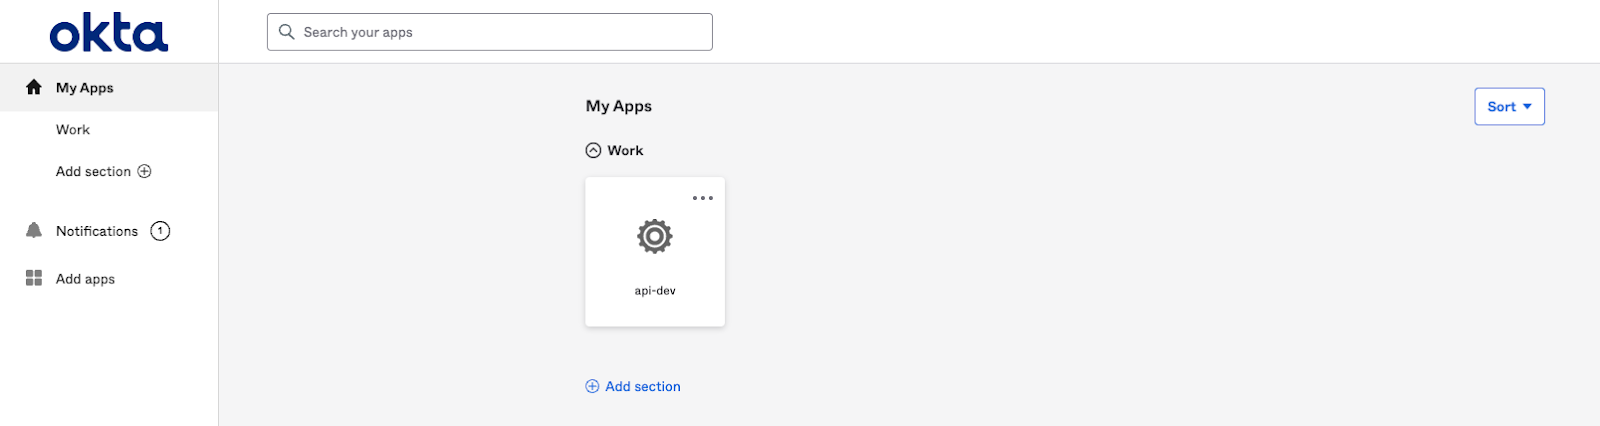Click the caret arrow on the Sort button

[x=1527, y=107]
